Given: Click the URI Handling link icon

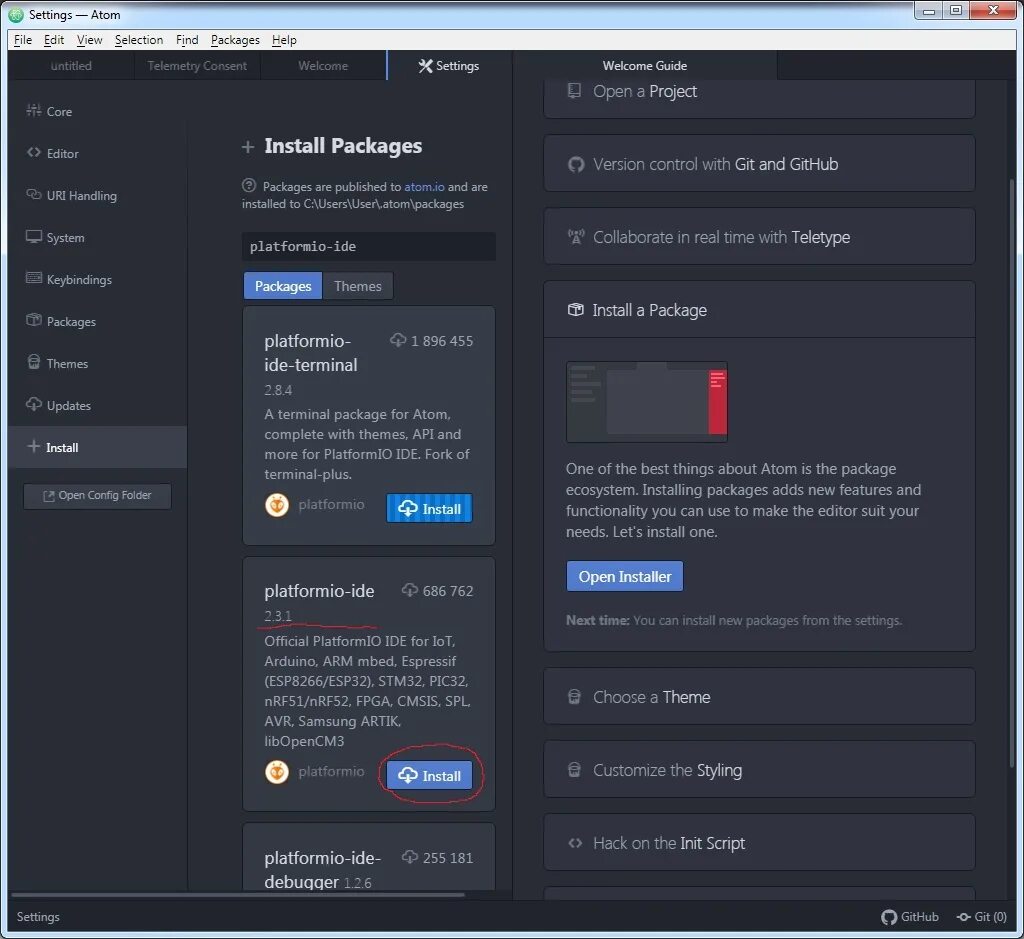Looking at the screenshot, I should [x=33, y=195].
